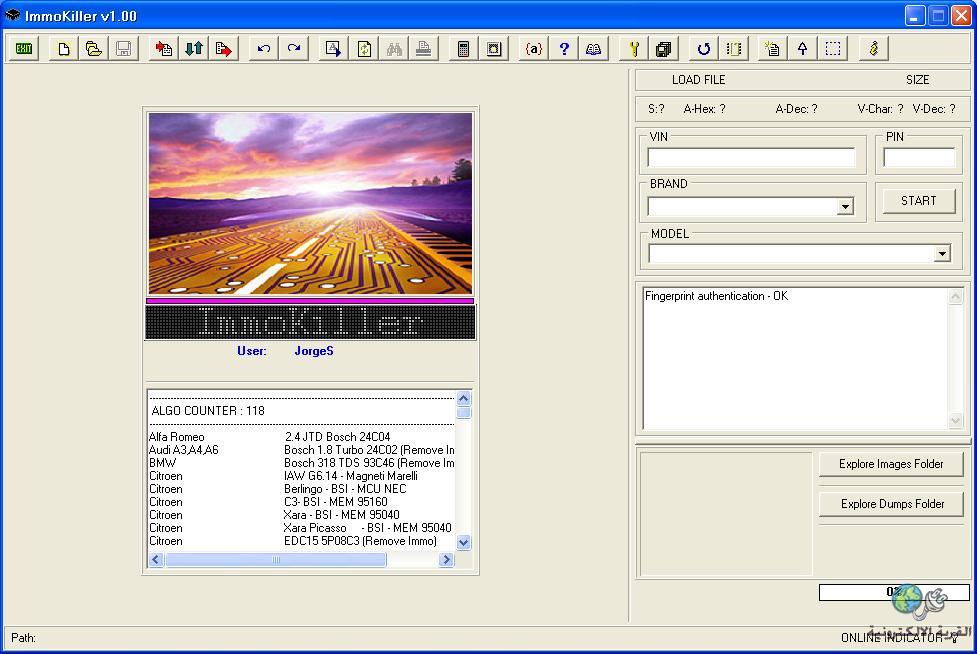Click the circular reload arrow icon
Image resolution: width=977 pixels, height=654 pixels.
(x=704, y=49)
